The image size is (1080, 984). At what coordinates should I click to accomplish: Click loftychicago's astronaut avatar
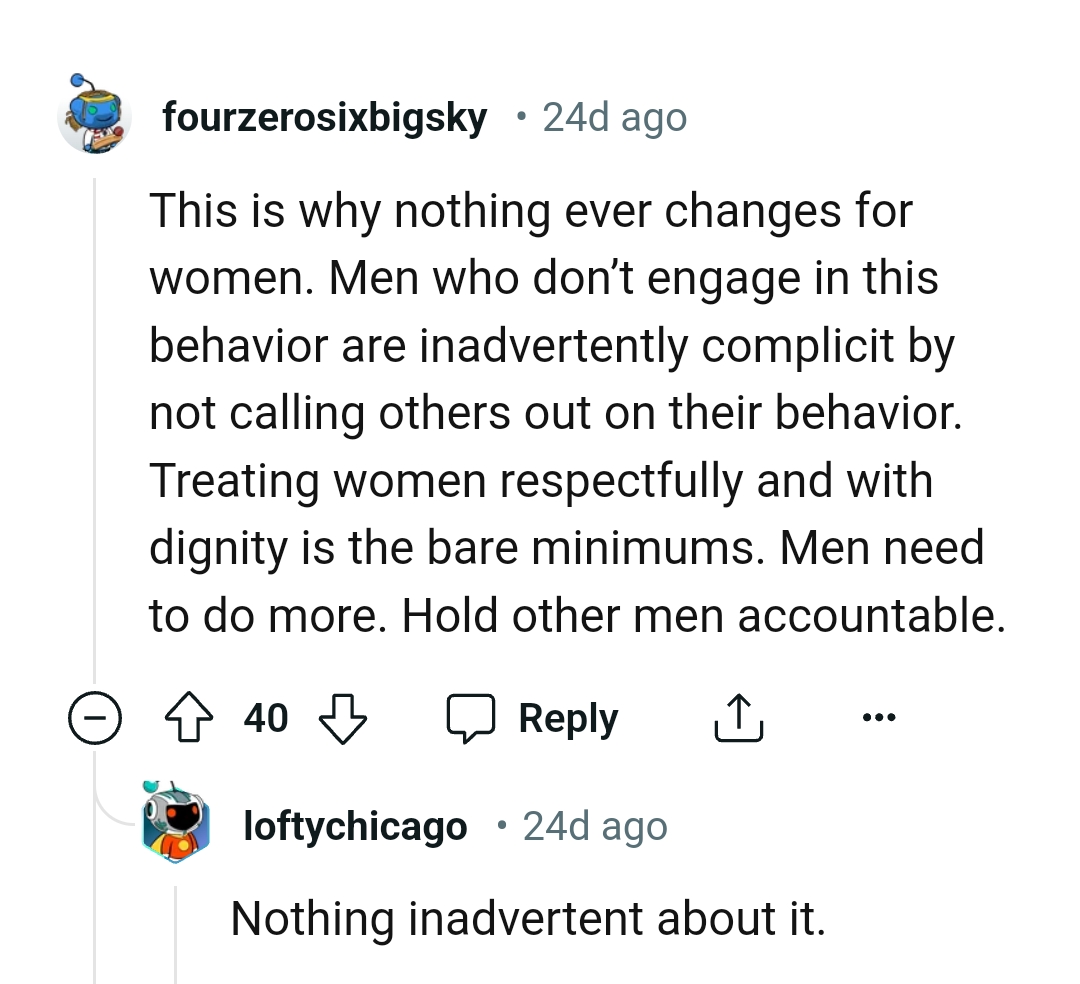click(x=176, y=825)
